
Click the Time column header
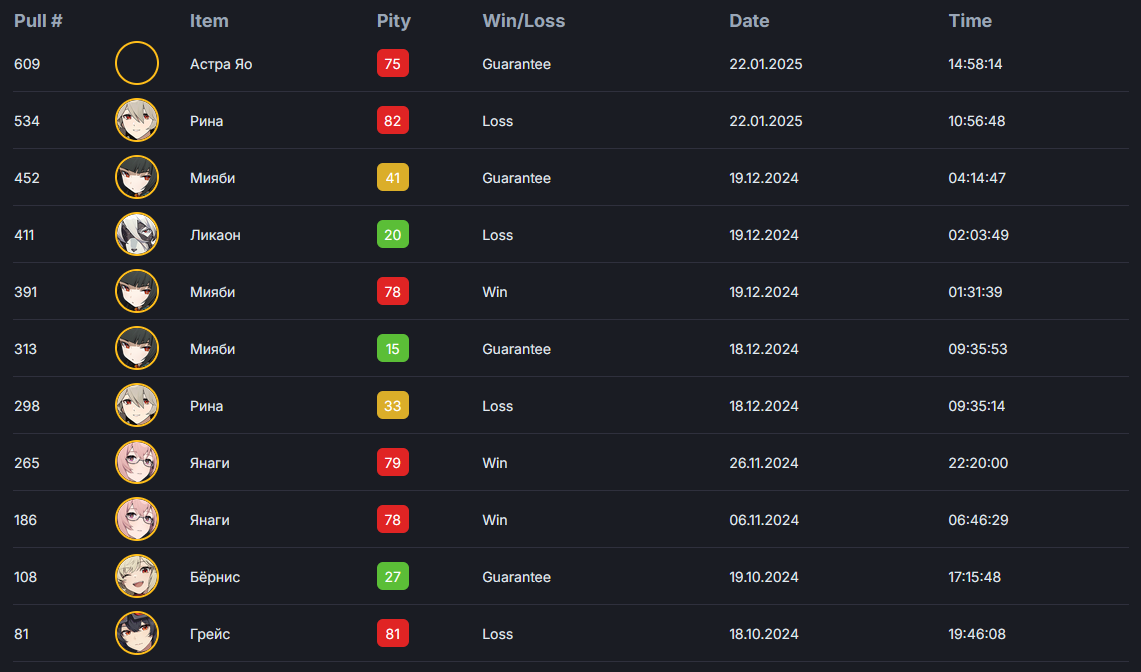970,20
